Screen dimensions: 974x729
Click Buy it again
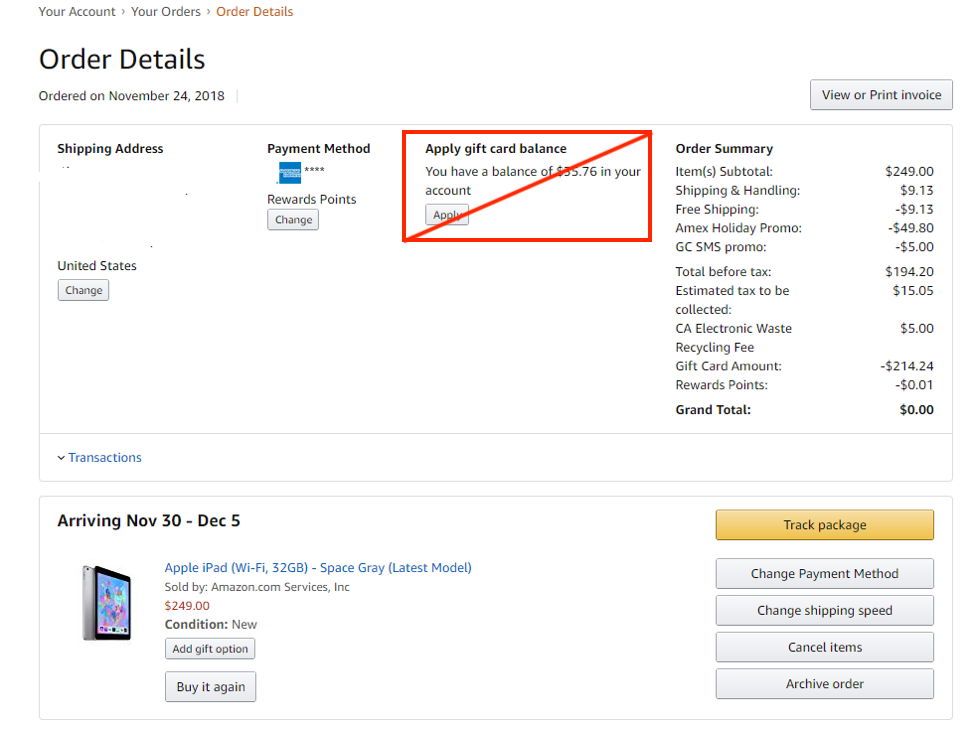(211, 687)
